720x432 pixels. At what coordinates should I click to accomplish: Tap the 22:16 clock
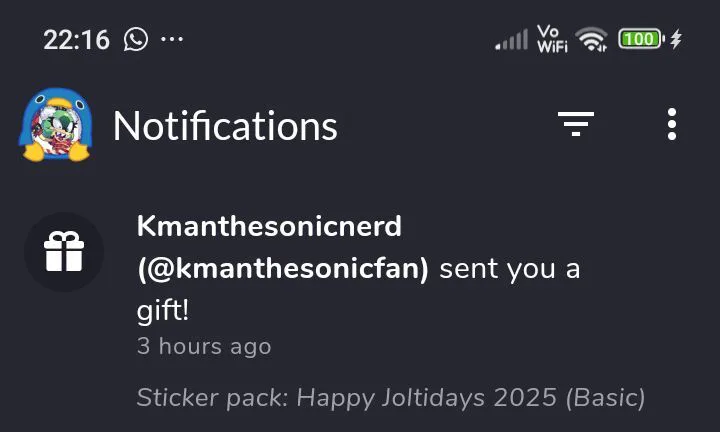(75, 40)
